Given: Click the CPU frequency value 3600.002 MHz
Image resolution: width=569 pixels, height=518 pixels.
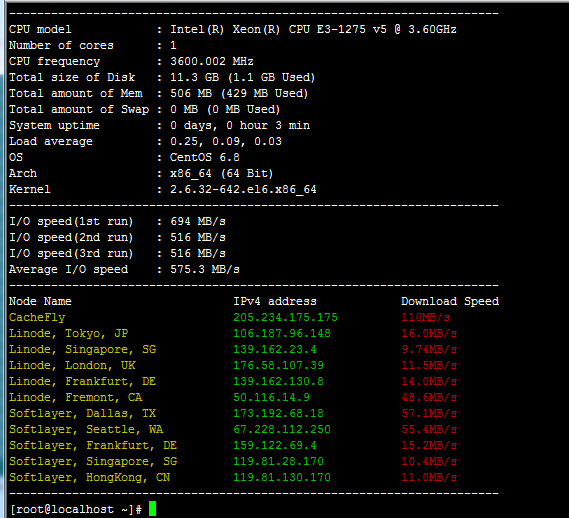Looking at the screenshot, I should click(x=212, y=61).
